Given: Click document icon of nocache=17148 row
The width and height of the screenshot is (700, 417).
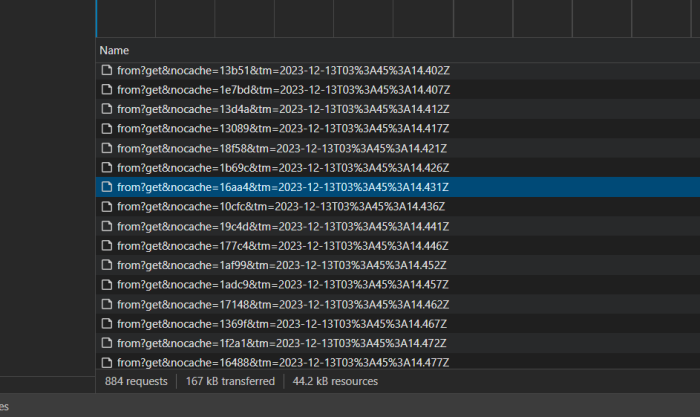Looking at the screenshot, I should click(107, 304).
